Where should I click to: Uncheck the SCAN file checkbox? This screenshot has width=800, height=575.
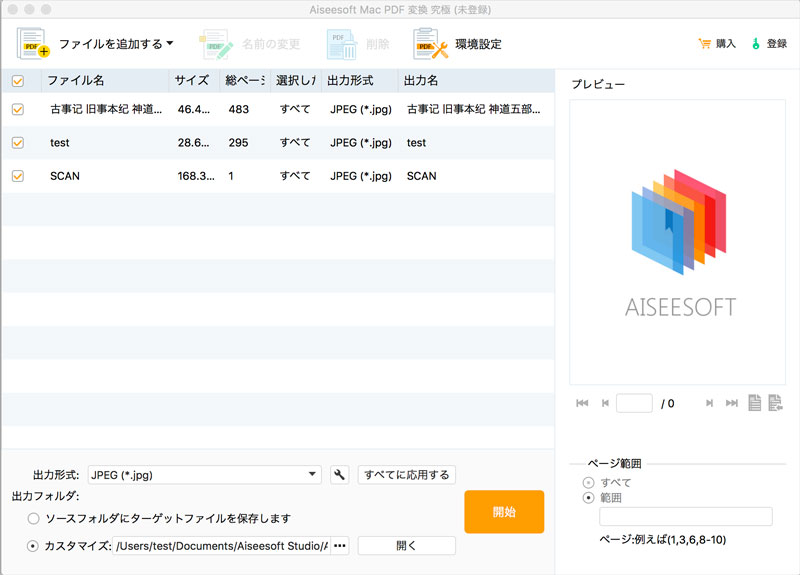click(x=18, y=176)
